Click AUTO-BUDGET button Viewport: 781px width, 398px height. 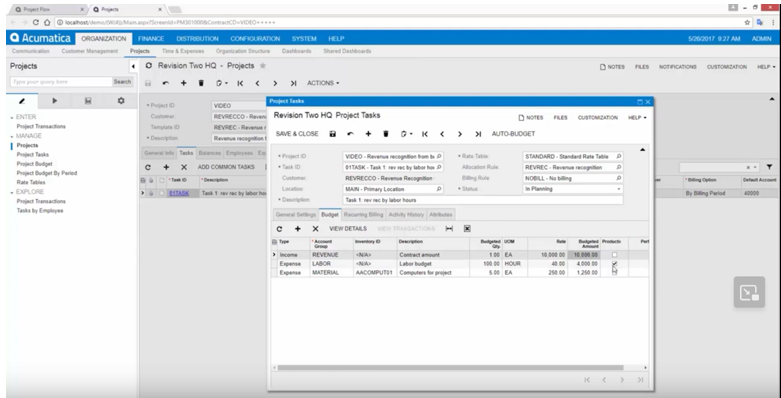tap(513, 134)
